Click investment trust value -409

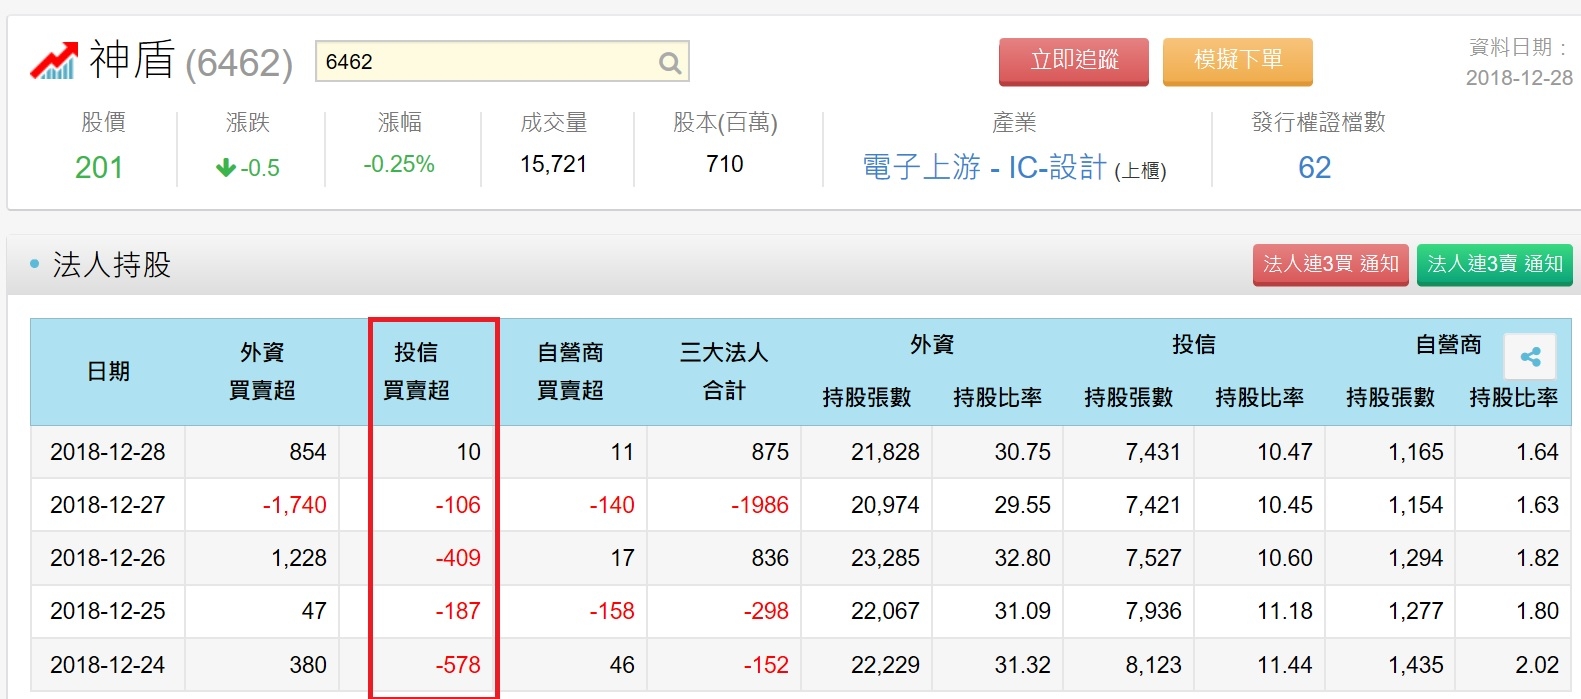(458, 558)
